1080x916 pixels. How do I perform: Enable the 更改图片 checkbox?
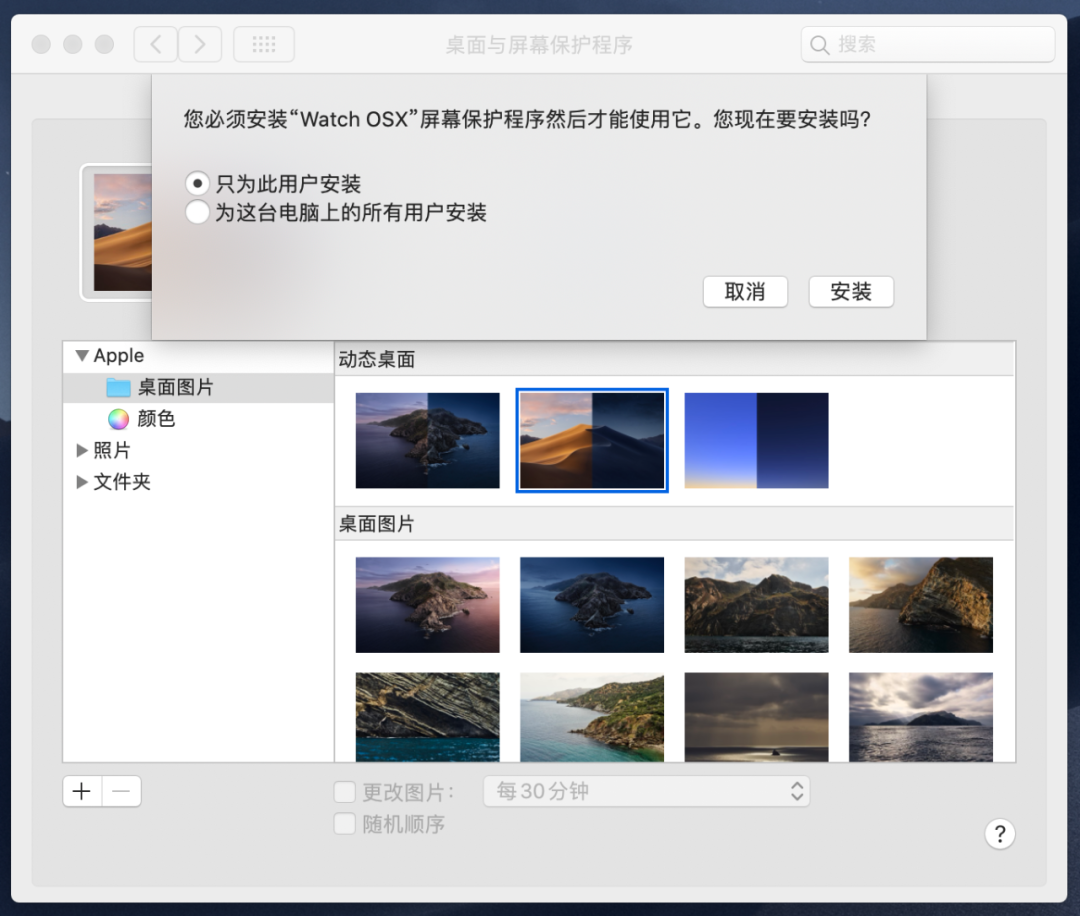[345, 792]
